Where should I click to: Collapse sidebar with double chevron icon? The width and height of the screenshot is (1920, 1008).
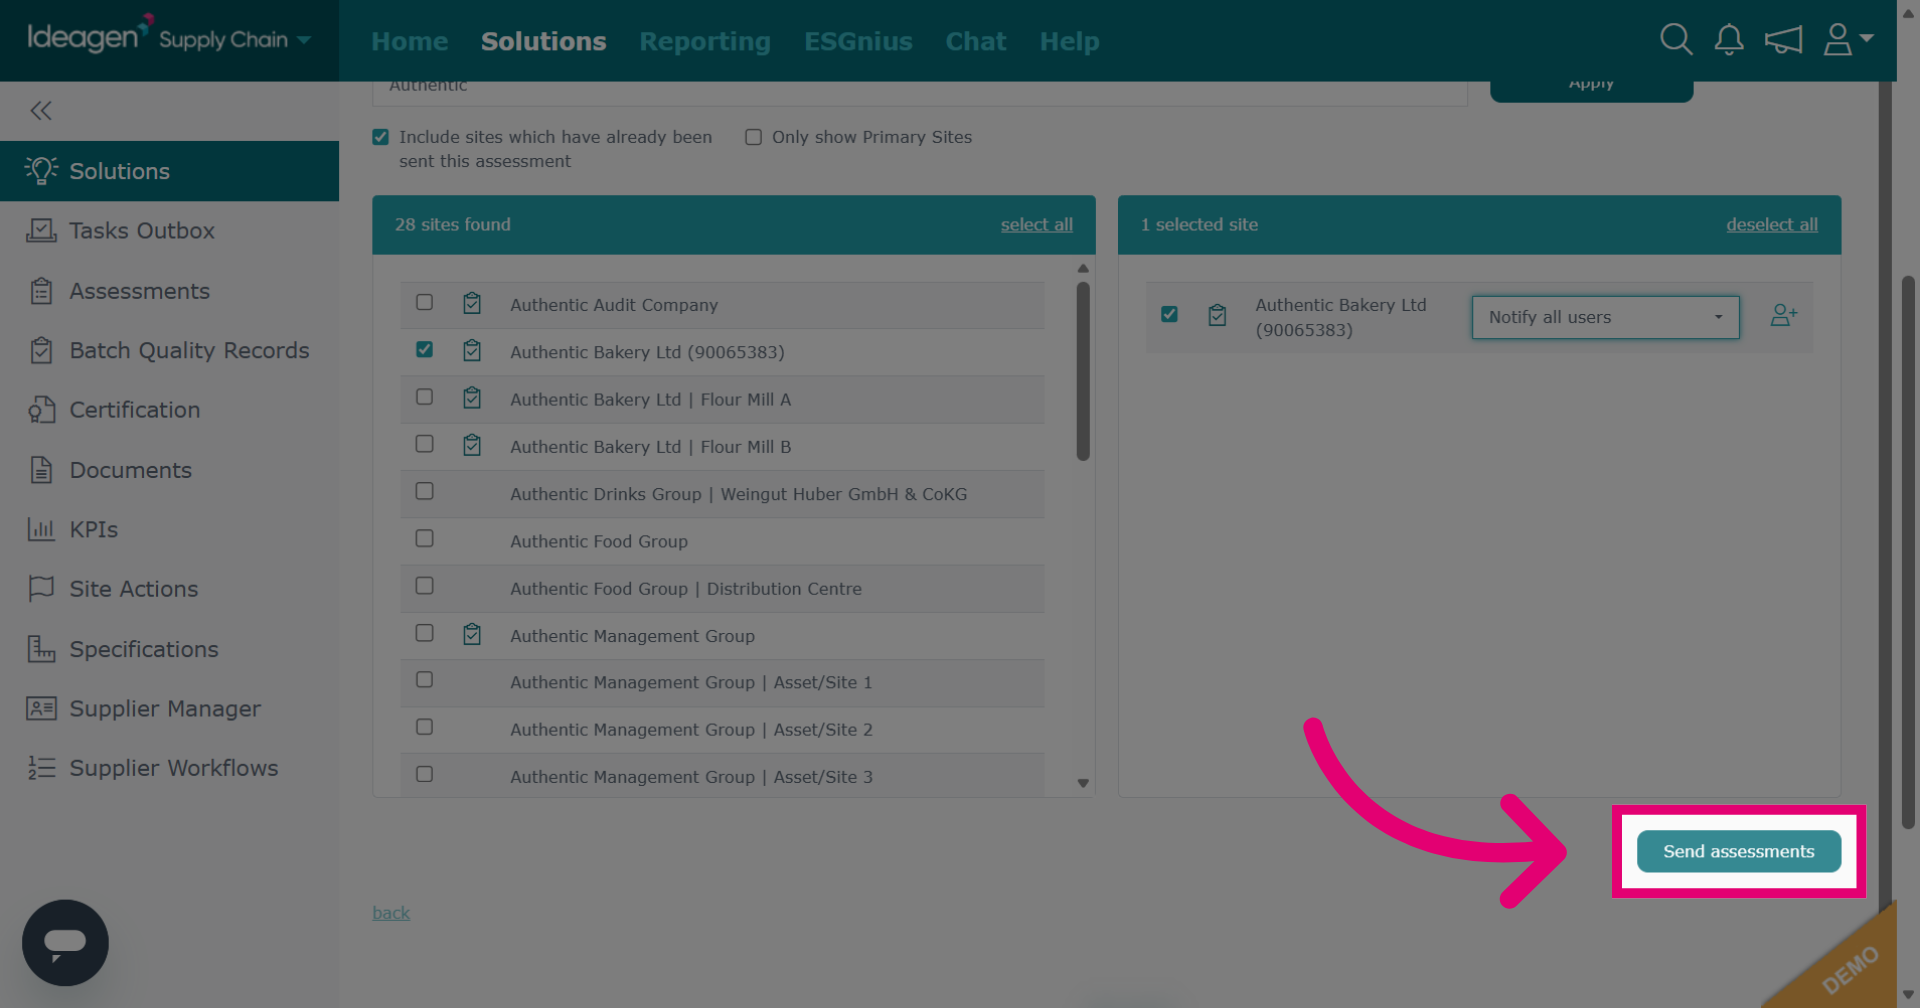41,111
